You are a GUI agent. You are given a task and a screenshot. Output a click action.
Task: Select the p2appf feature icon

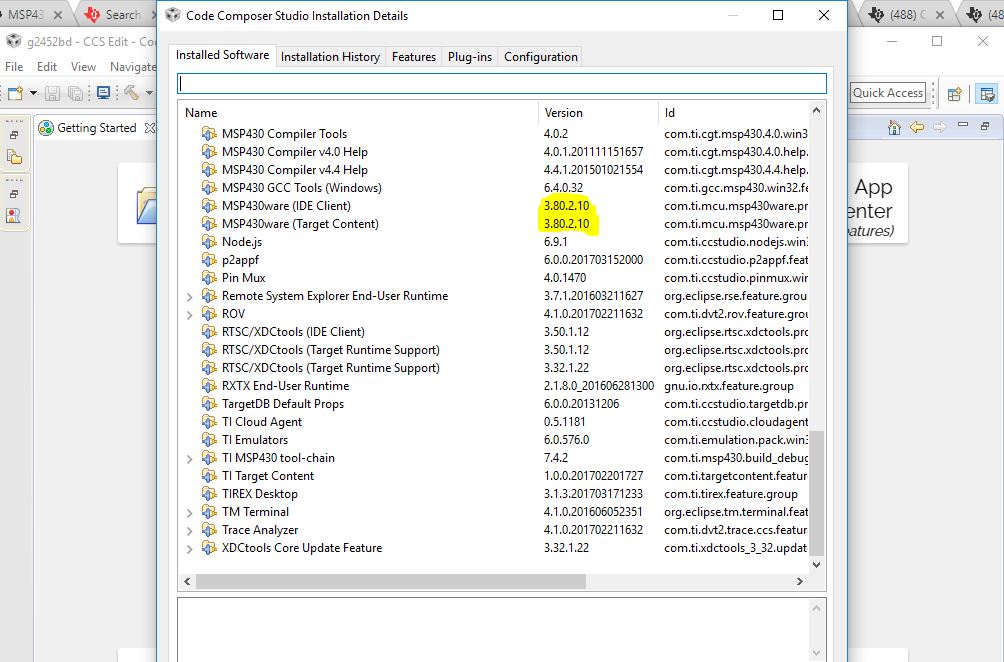[209, 259]
